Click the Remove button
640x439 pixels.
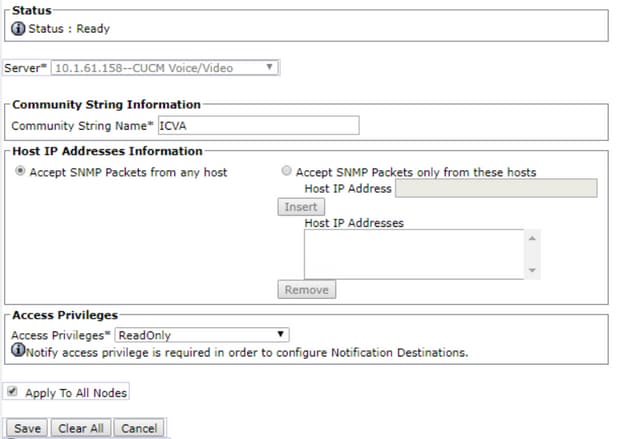click(307, 290)
